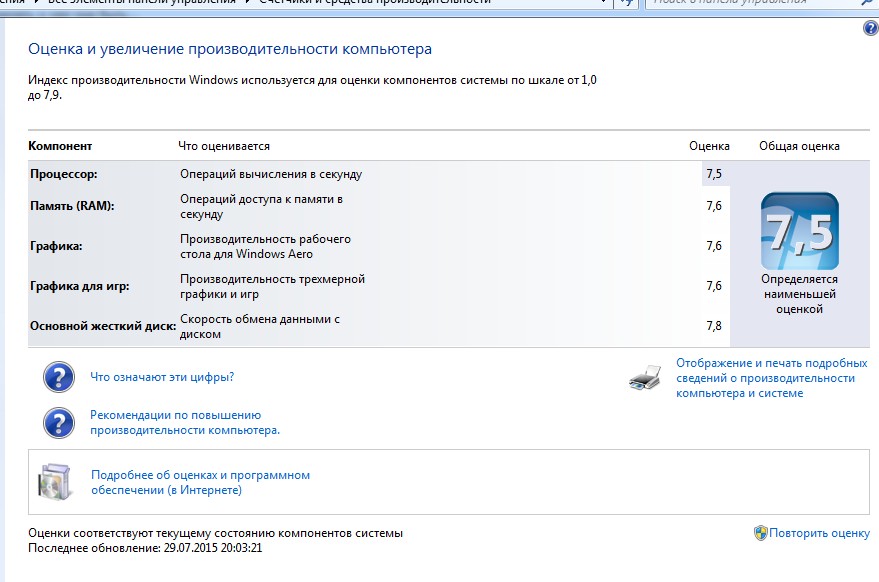Open 'Рекомендации по повышению производительности компьютера' link
The image size is (879, 582).
pyautogui.click(x=184, y=423)
